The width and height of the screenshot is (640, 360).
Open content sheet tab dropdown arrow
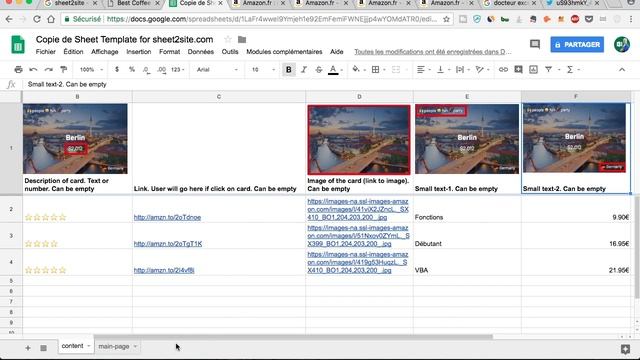coord(88,346)
